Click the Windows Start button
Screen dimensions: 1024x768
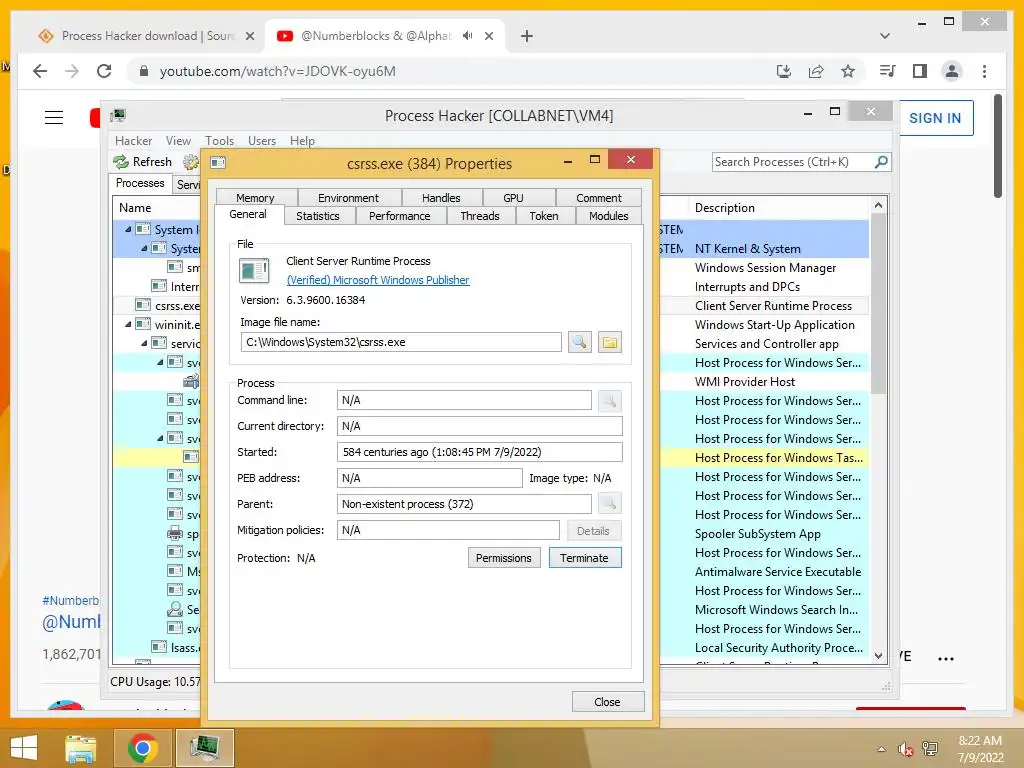tap(24, 748)
